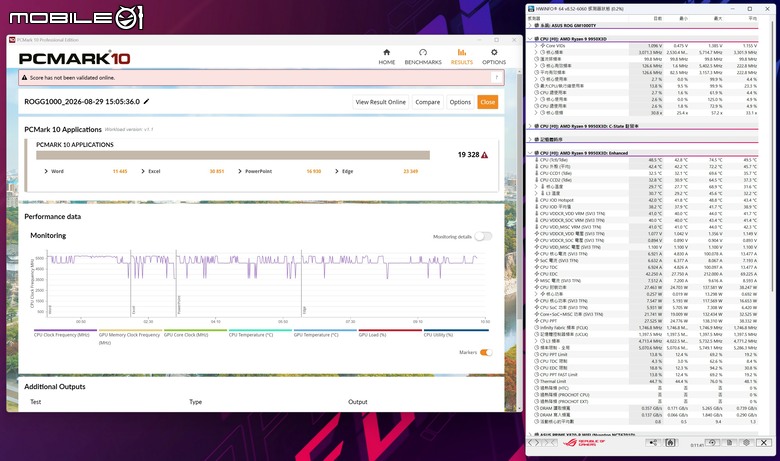Viewport: 780px width, 461px height.
Task: Click the expand-columns arrows in HWiNFO footer
Action: pos(533,443)
